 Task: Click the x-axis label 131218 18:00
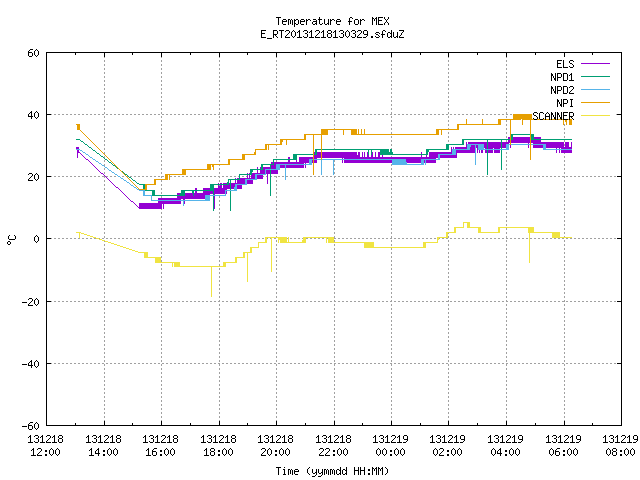click(218, 446)
